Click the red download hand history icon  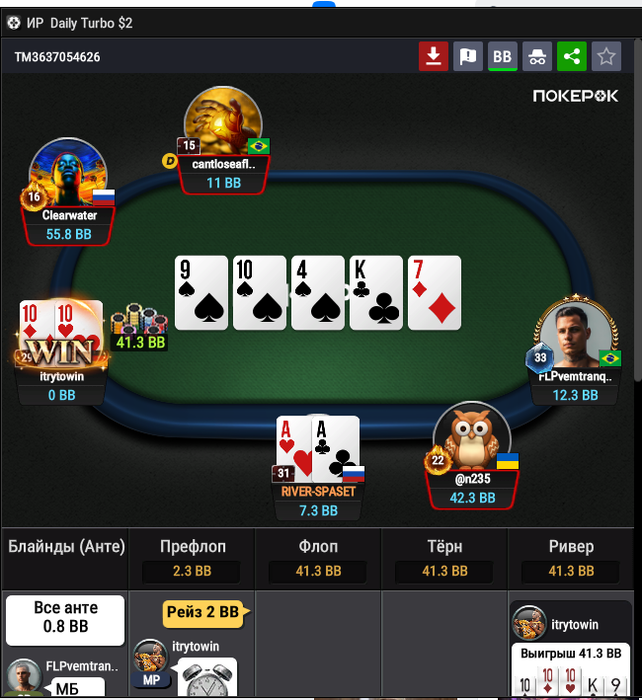[433, 56]
